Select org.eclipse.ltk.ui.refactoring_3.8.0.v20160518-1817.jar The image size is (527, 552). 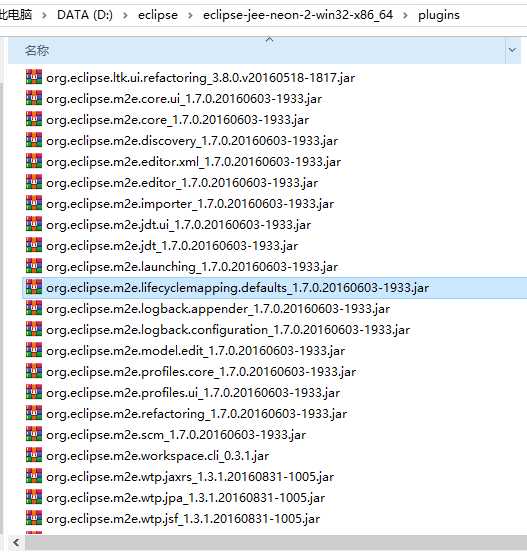coord(201,77)
